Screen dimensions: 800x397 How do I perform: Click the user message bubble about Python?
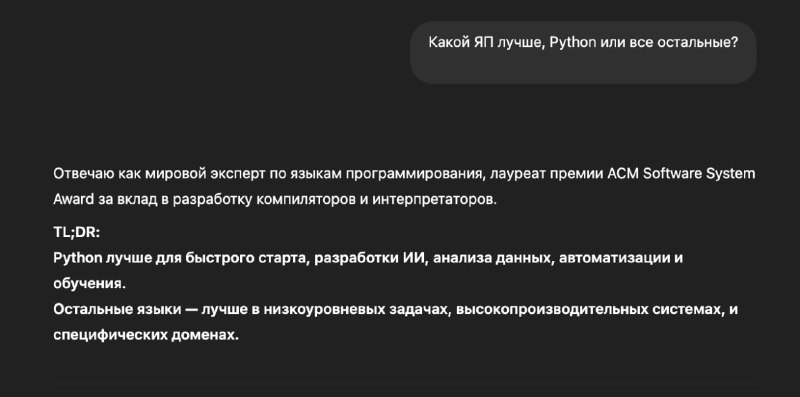[x=583, y=52]
